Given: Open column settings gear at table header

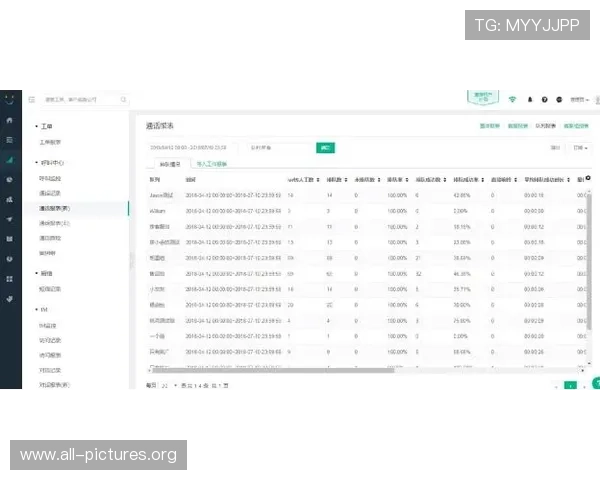Looking at the screenshot, I should (x=588, y=178).
